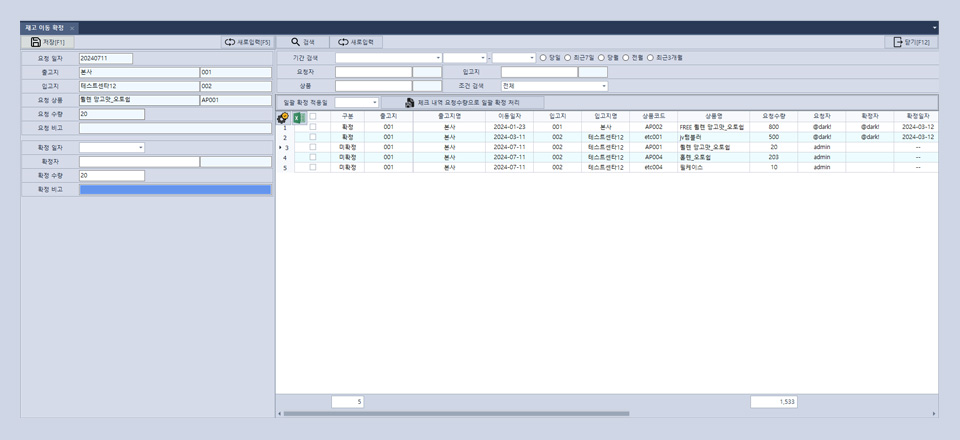This screenshot has width=960, height=440.
Task: Open grid settings via the gear icon
Action: click(x=283, y=117)
